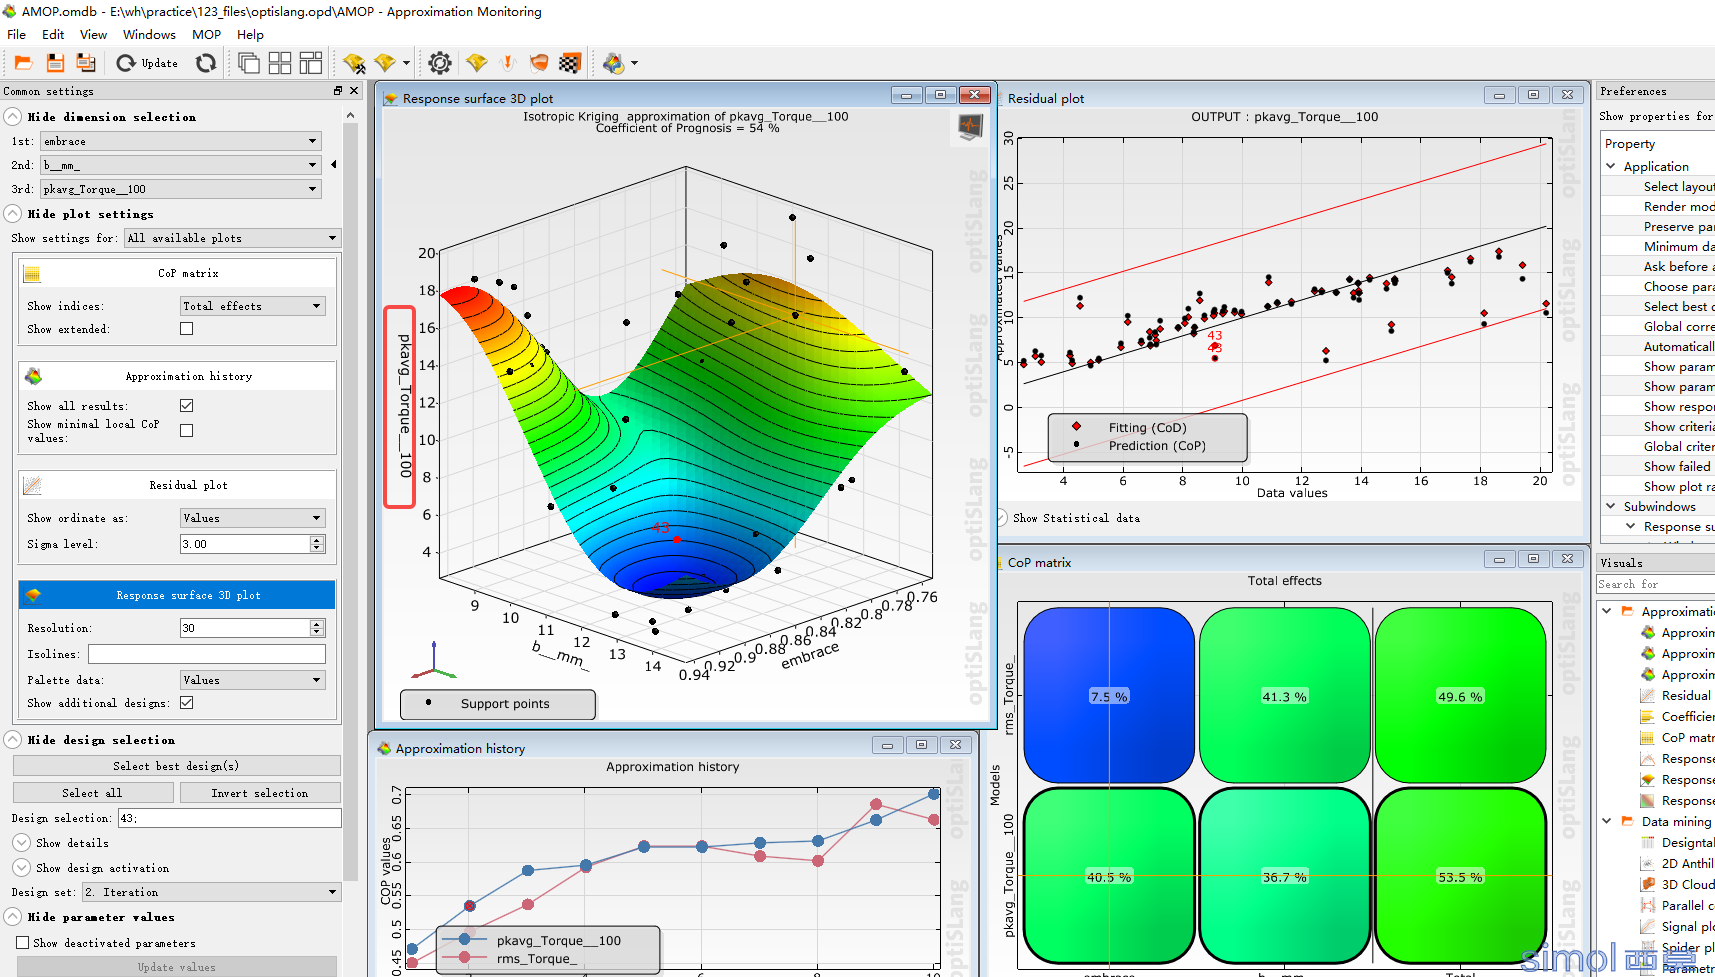The height and width of the screenshot is (977, 1715).
Task: Click the CoP matrix settings icon
Action: click(32, 274)
